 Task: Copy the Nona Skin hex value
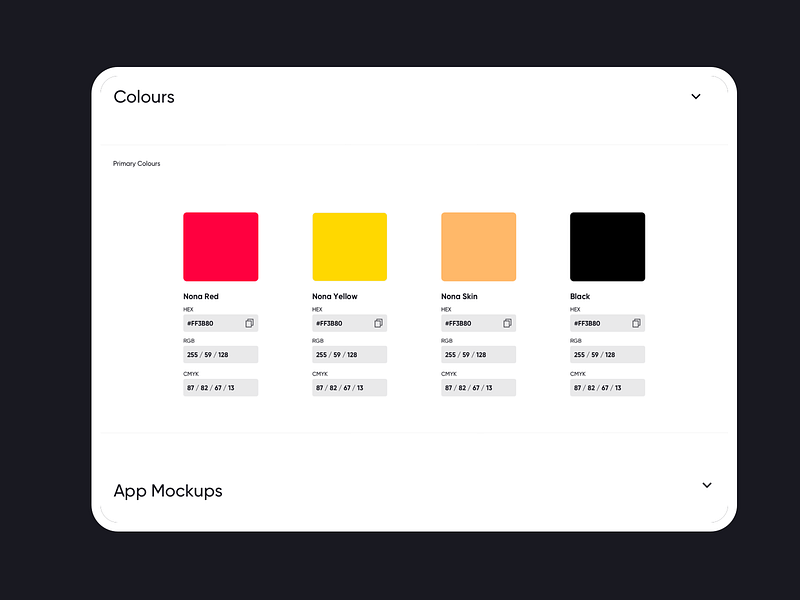click(508, 323)
